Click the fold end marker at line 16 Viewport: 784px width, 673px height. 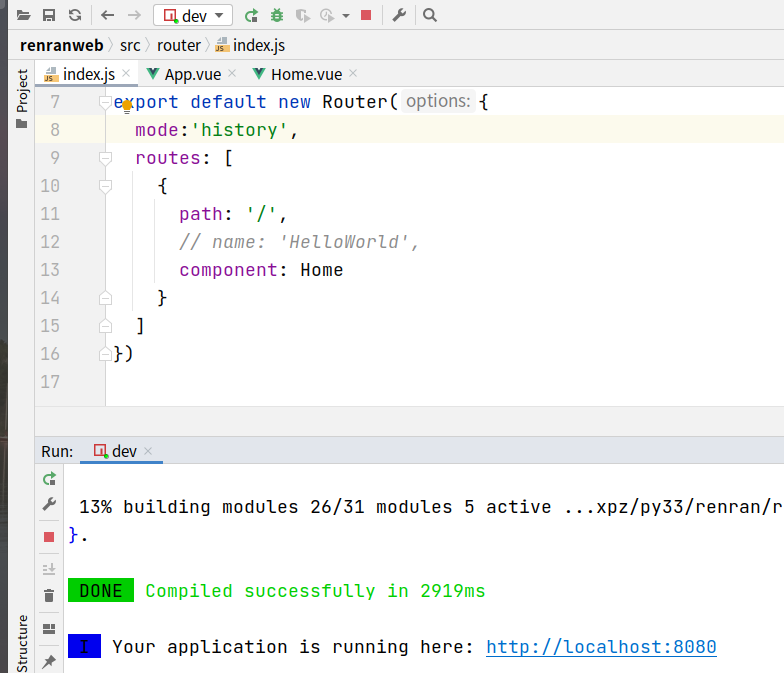click(x=105, y=354)
